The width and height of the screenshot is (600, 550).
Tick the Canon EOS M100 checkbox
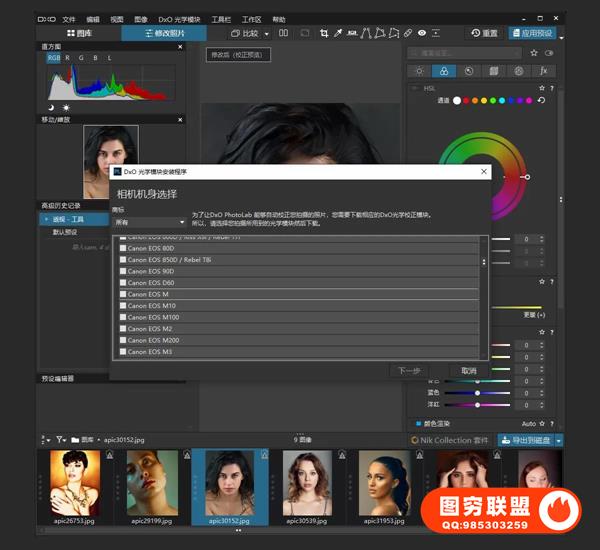coord(123,317)
